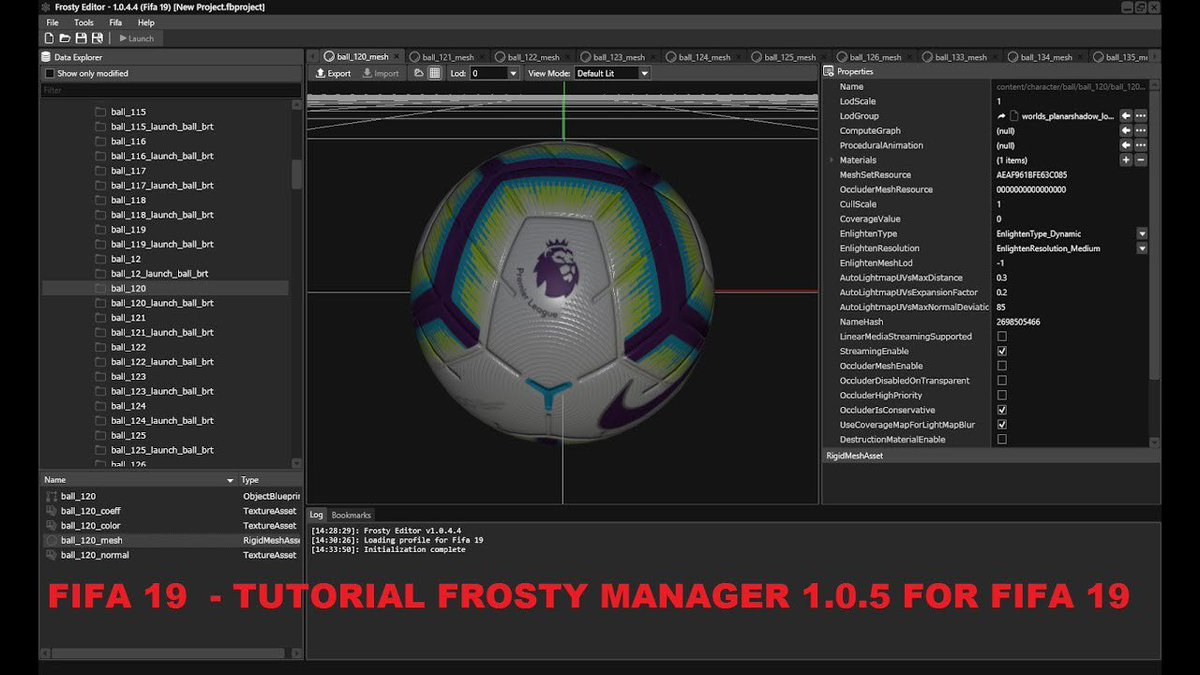
Task: Click the grid icon beside the camera icon
Action: [x=434, y=73]
